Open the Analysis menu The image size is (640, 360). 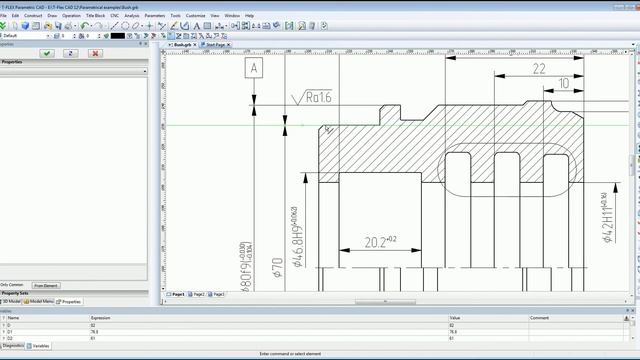pos(132,16)
